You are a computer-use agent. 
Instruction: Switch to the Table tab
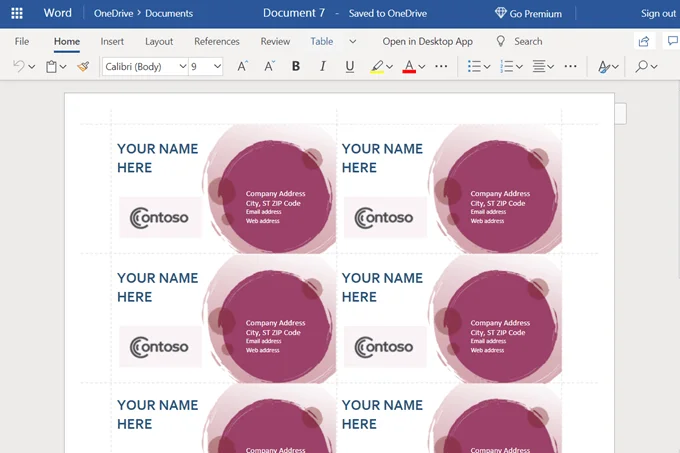click(x=322, y=42)
